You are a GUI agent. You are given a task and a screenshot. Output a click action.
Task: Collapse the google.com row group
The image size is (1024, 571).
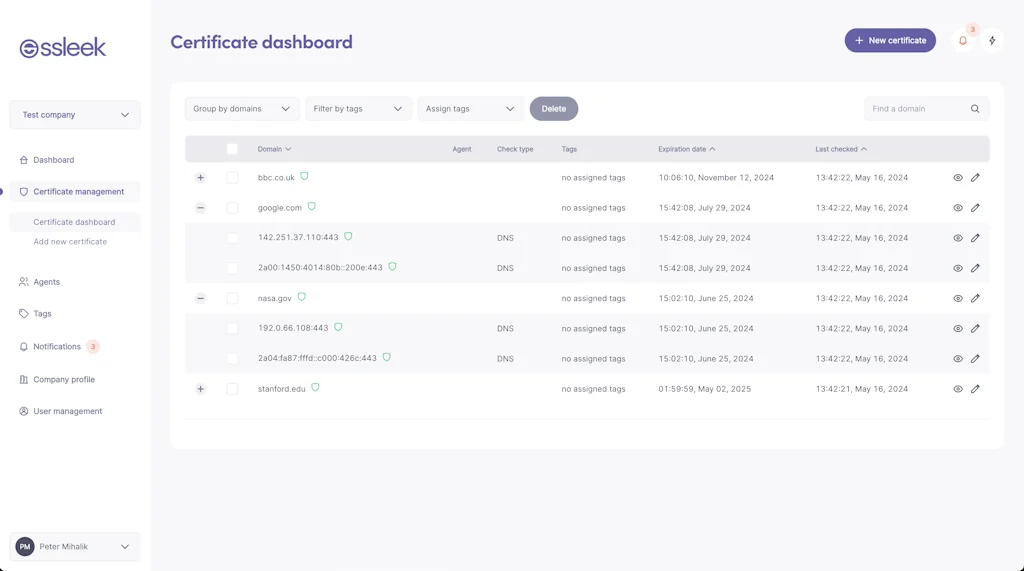(200, 208)
